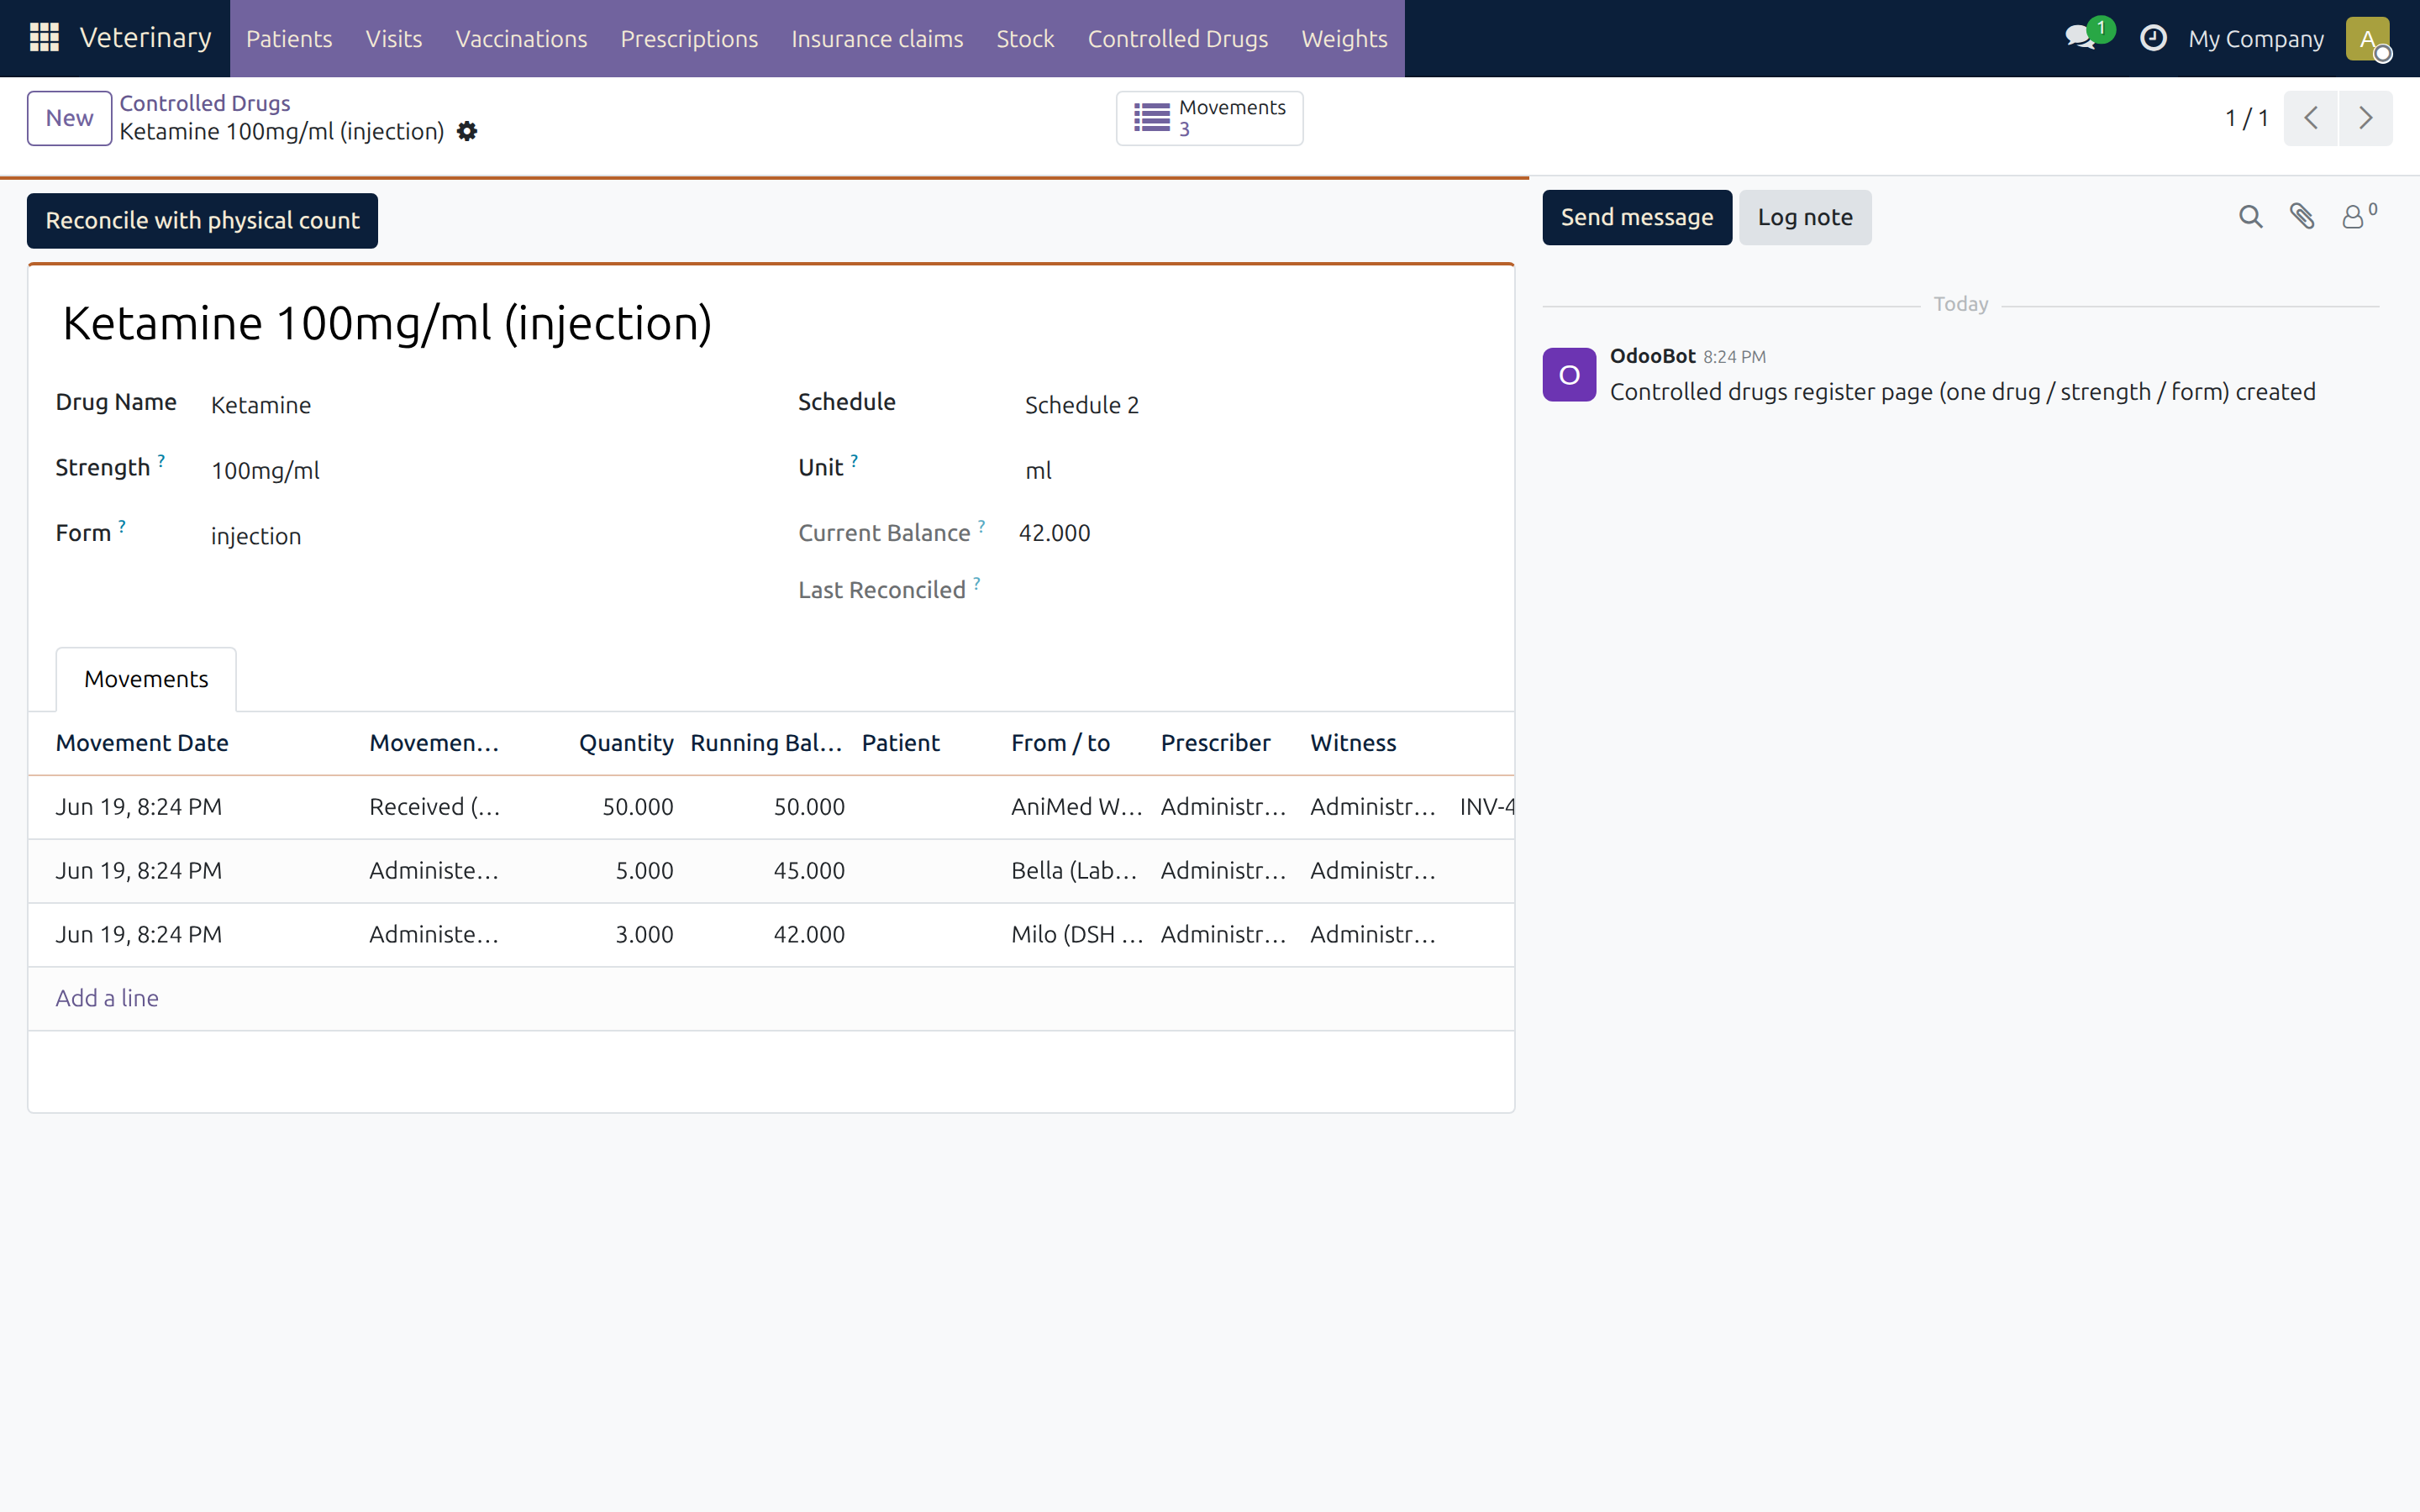Open the apps grid menu icon
This screenshot has width=2420, height=1512.
[x=44, y=38]
